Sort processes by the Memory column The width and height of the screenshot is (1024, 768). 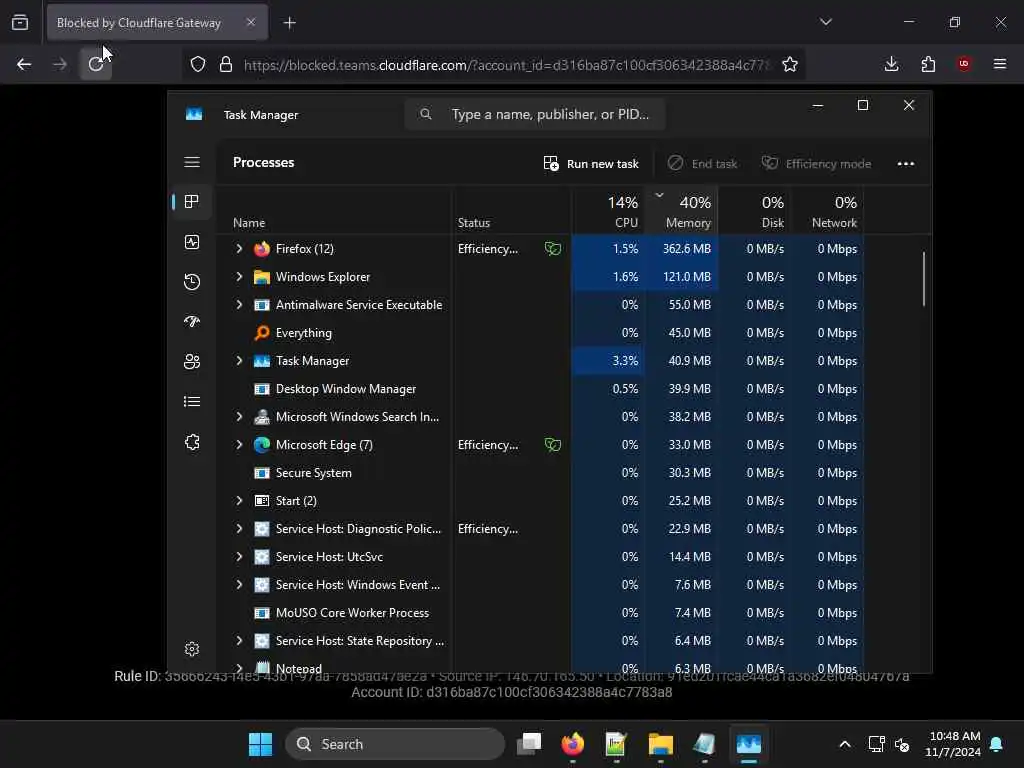pyautogui.click(x=682, y=210)
